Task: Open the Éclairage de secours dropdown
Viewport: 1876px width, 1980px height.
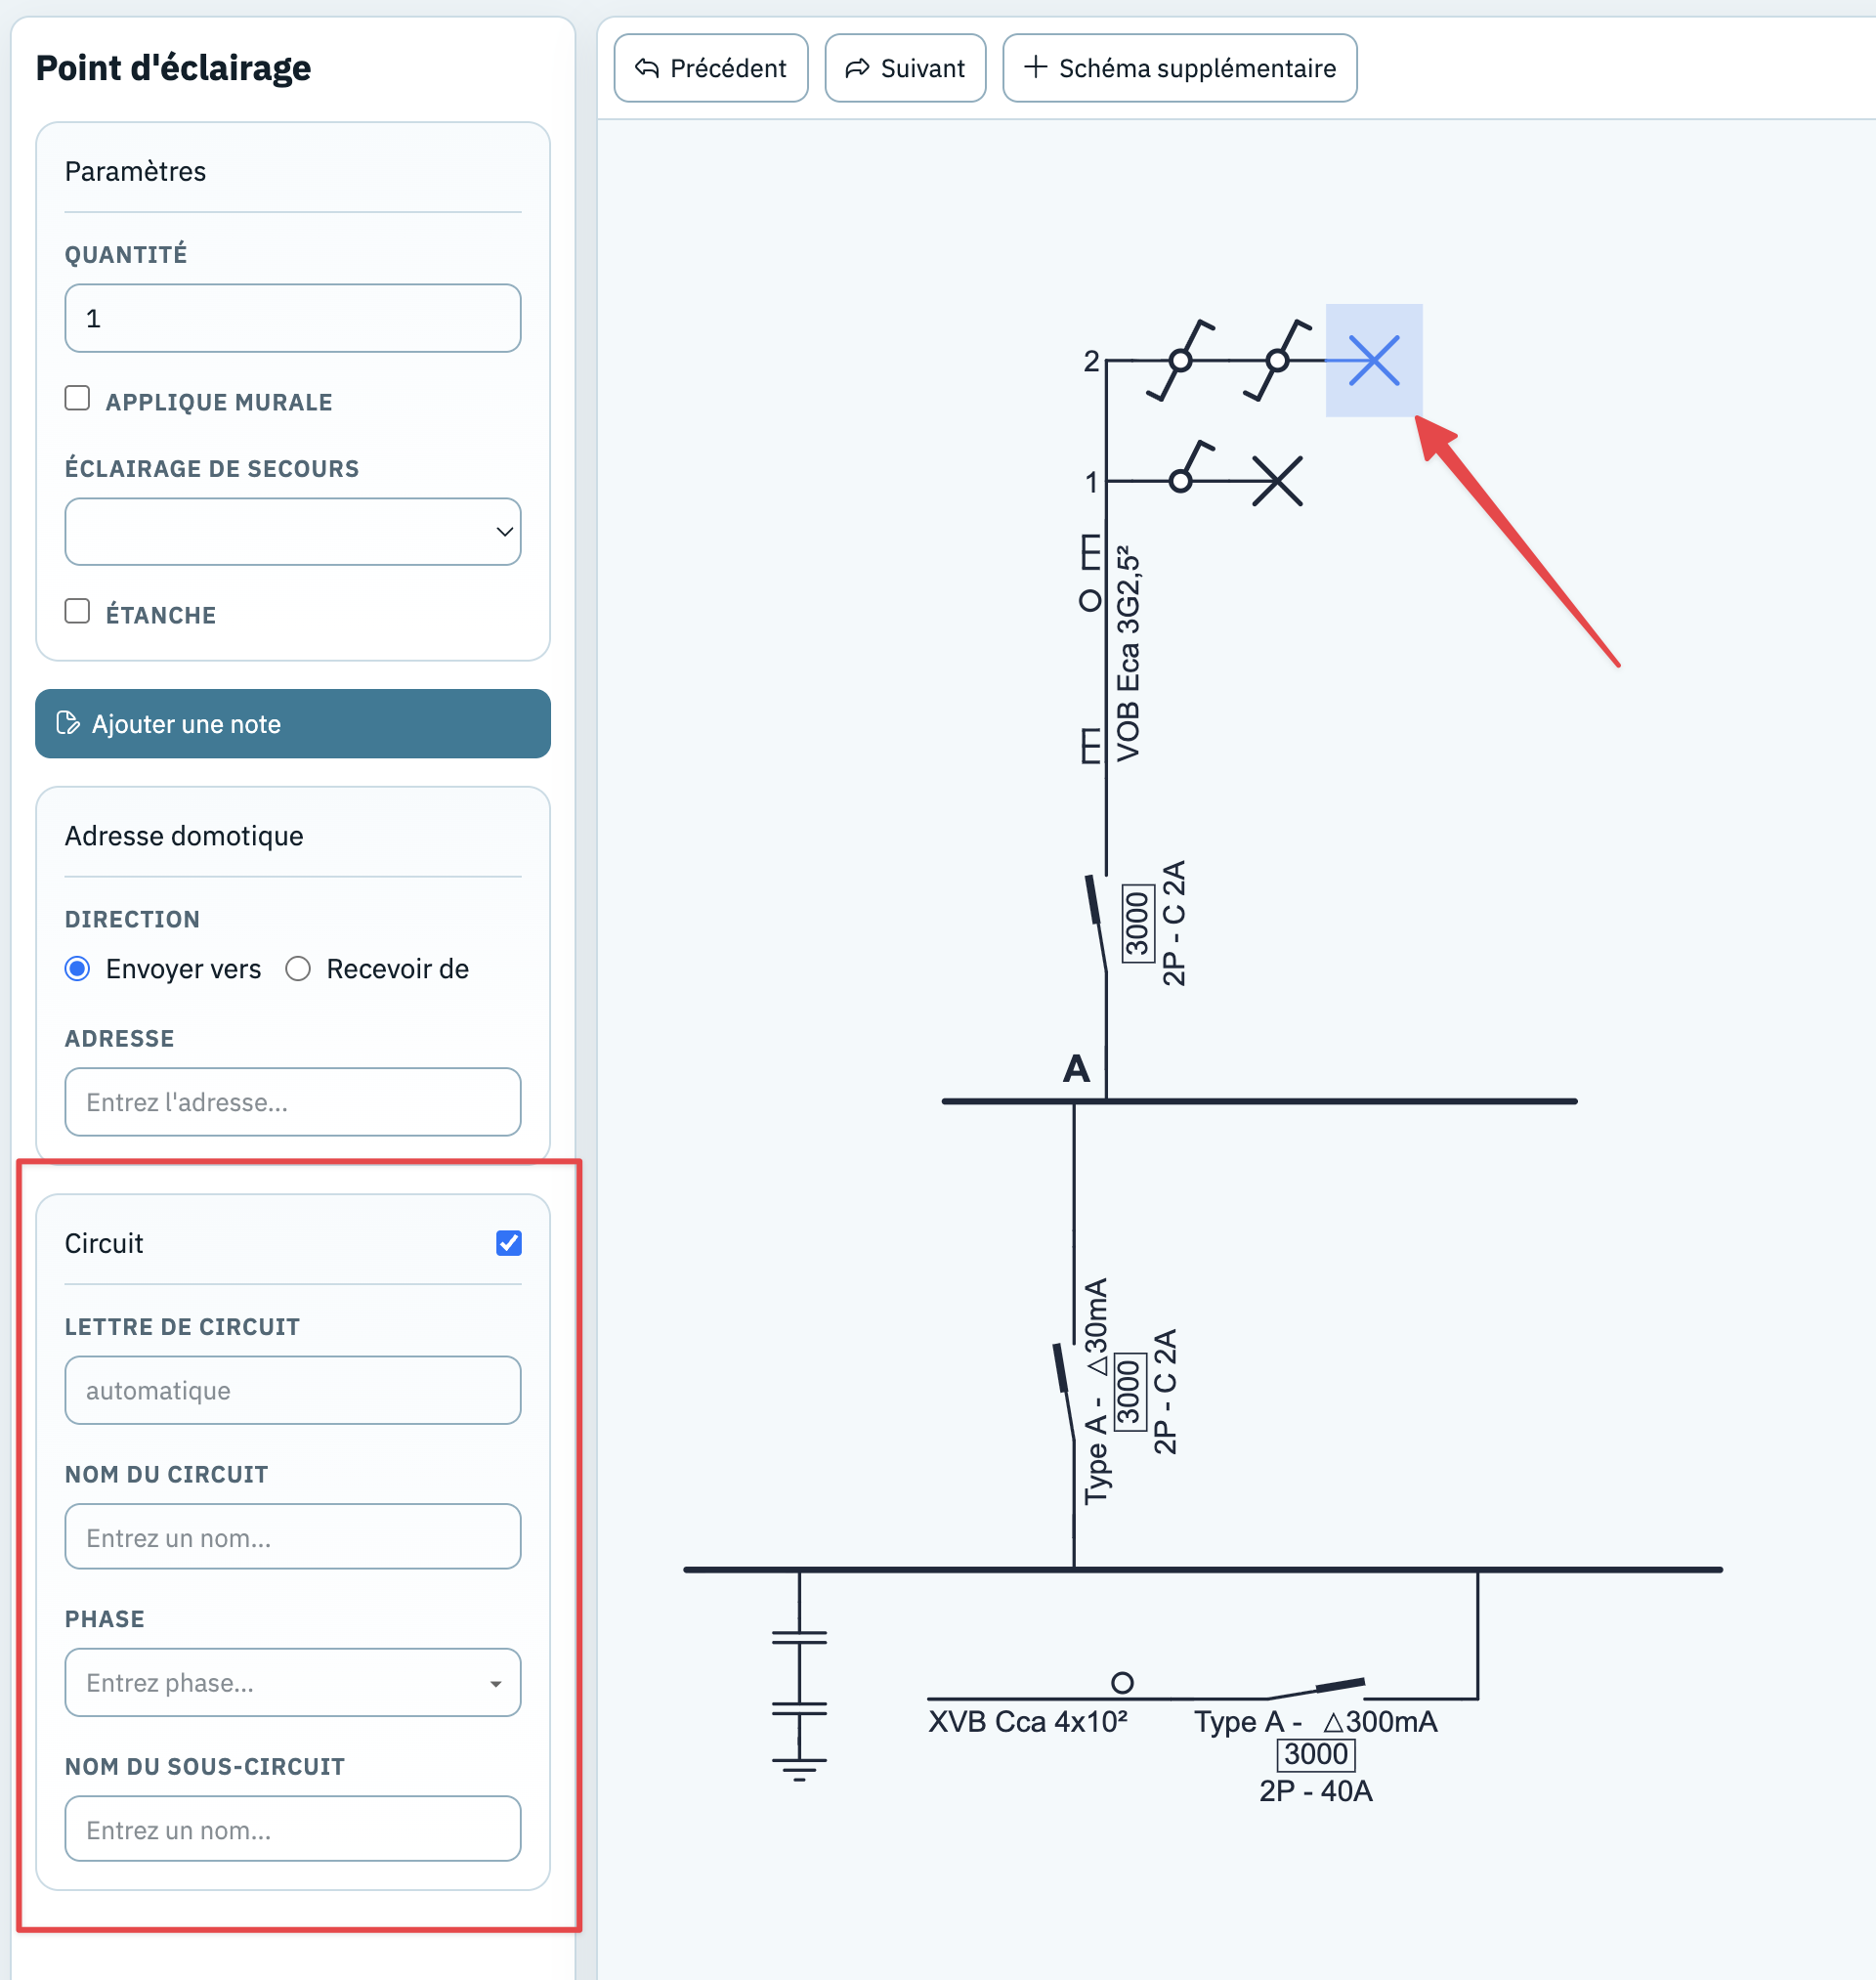Action: (293, 532)
